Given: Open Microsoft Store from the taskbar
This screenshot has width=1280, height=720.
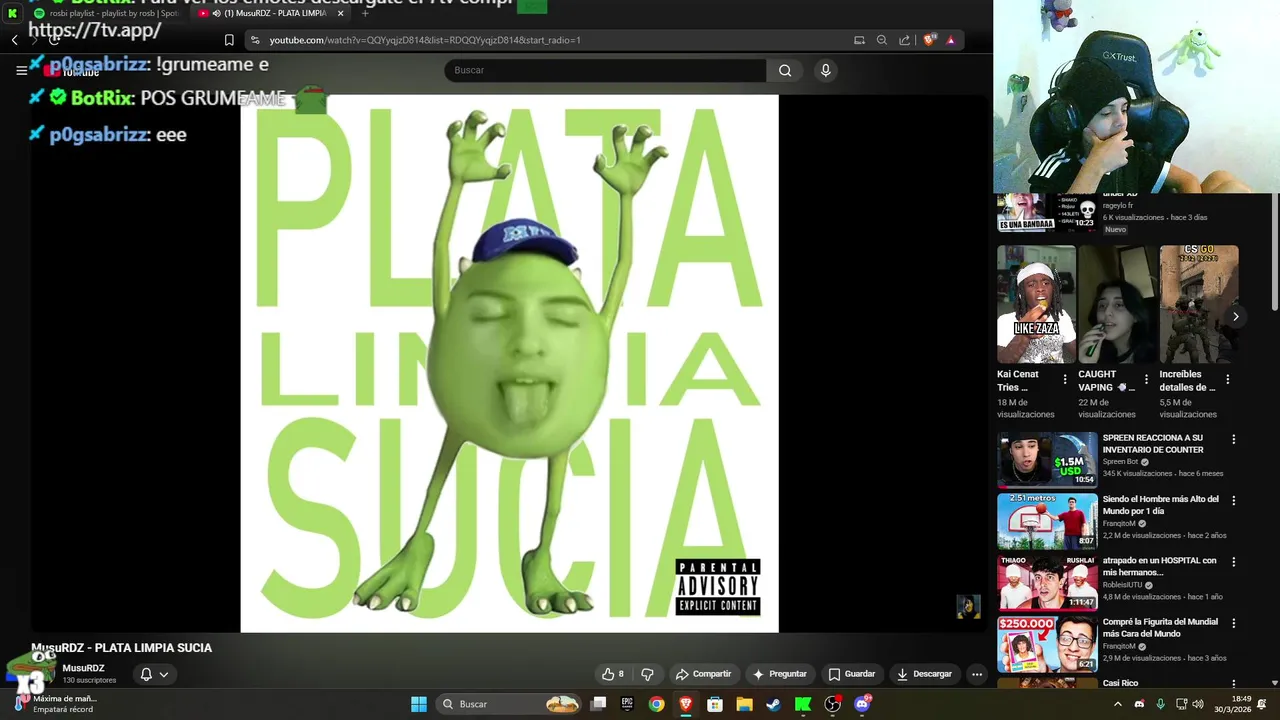Looking at the screenshot, I should [x=715, y=704].
